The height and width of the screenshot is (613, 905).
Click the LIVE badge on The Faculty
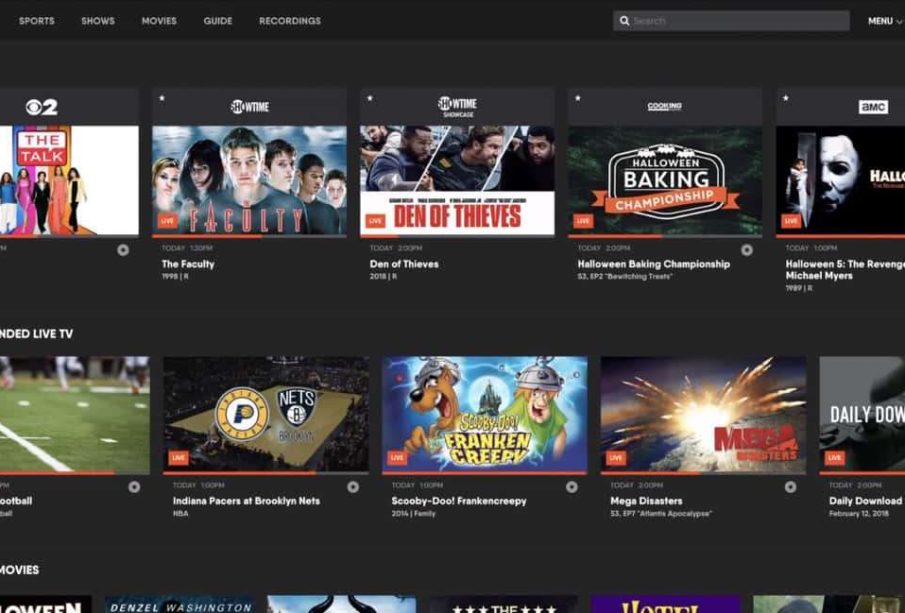[167, 221]
